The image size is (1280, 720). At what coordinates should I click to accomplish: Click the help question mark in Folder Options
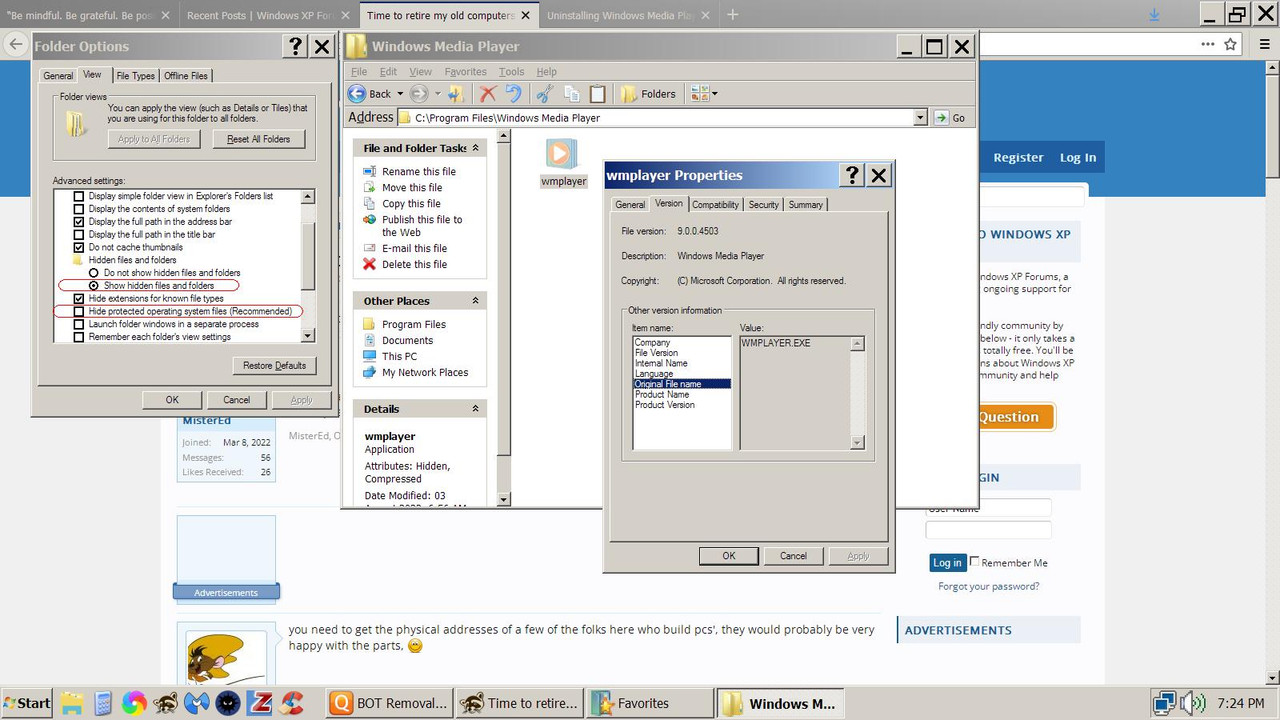click(x=295, y=46)
